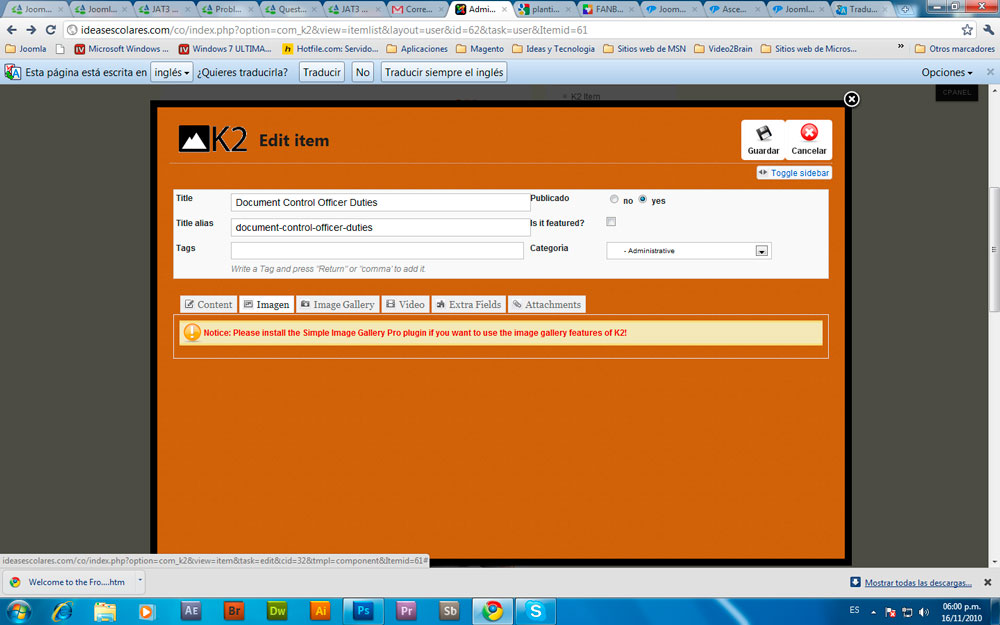The image size is (1000, 625).
Task: Open the Image Gallery tab
Action: [x=337, y=304]
